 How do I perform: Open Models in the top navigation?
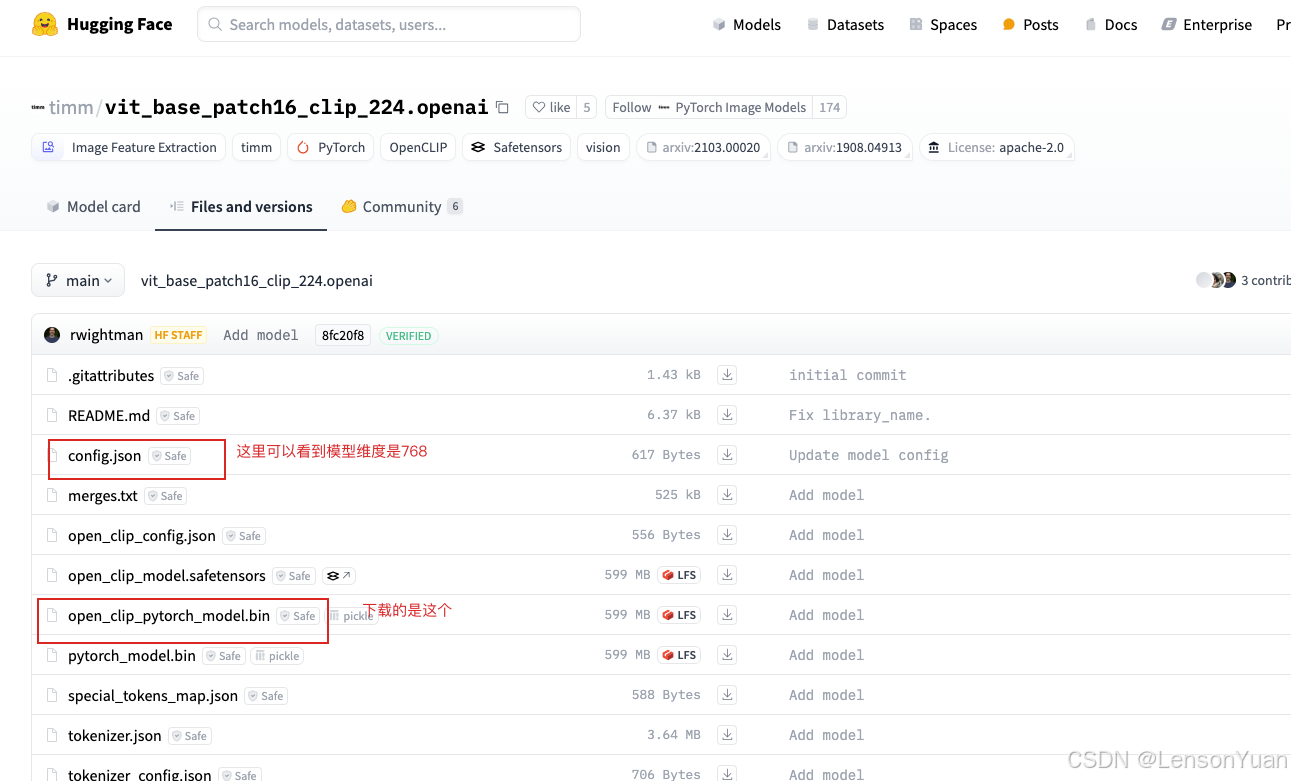click(747, 24)
